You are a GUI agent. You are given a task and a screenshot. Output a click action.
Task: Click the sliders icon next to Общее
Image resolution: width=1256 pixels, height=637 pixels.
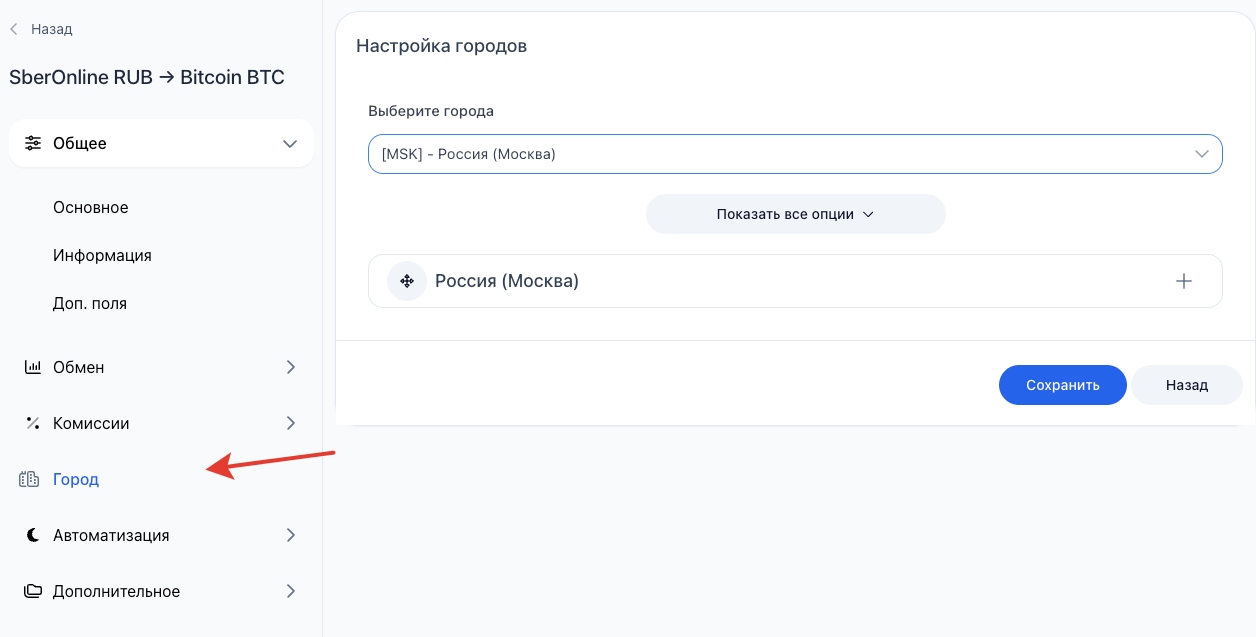(x=33, y=143)
